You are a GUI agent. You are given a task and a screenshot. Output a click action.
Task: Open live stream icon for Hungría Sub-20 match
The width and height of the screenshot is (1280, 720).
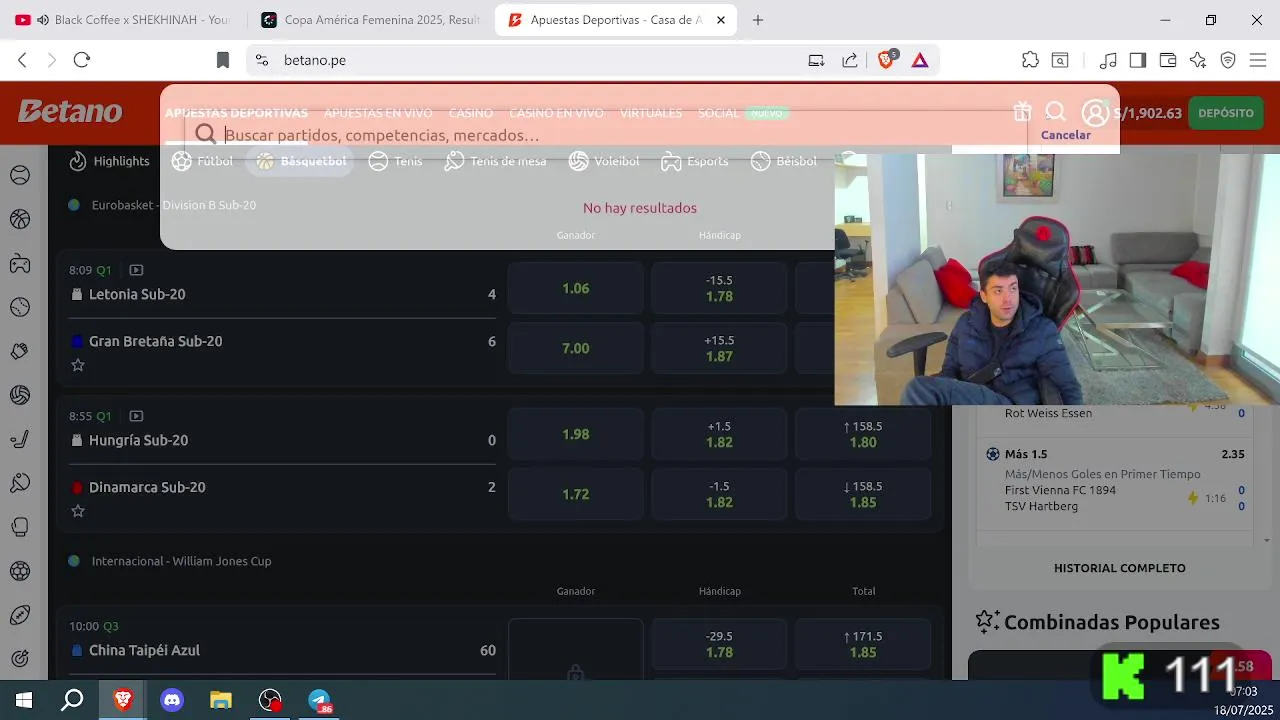tap(136, 416)
